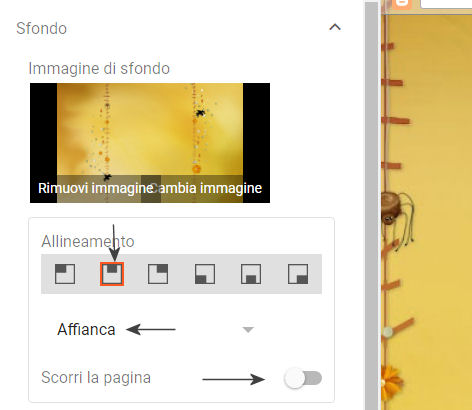Click Rimuovi immagine on the thumbnail
The height and width of the screenshot is (410, 472).
click(x=96, y=188)
